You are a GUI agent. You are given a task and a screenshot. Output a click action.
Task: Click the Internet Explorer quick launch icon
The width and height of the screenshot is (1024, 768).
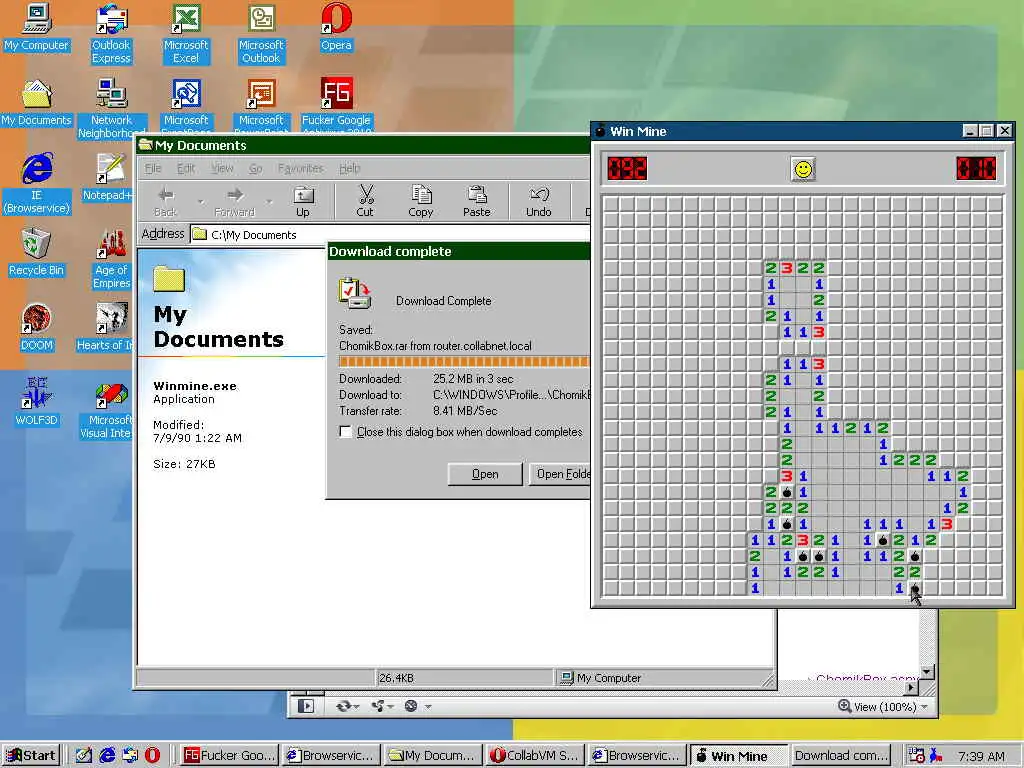[x=108, y=755]
